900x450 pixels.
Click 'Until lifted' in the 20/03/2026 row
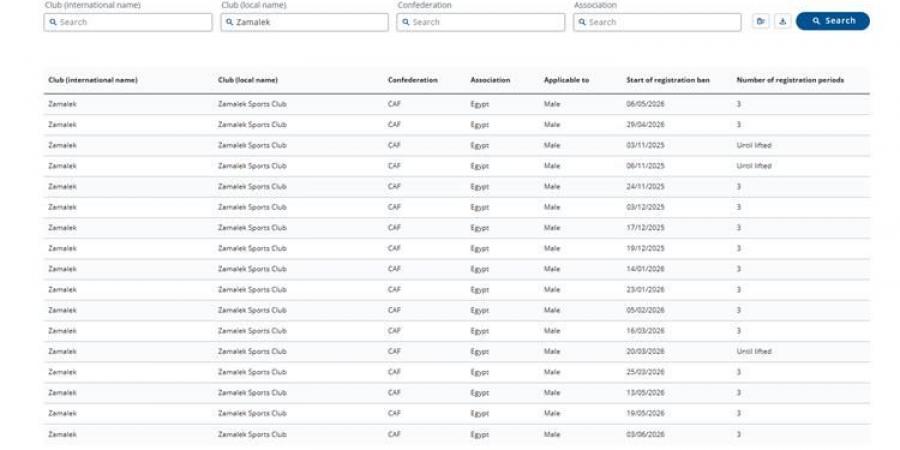pos(754,352)
